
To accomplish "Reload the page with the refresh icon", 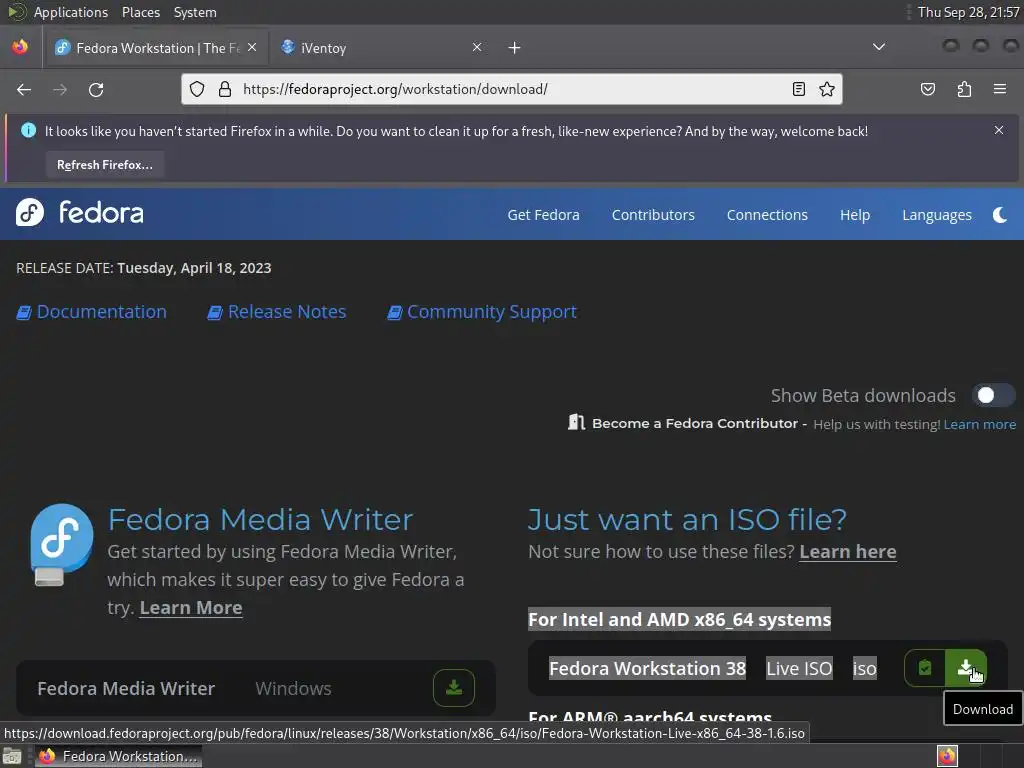I will point(96,89).
